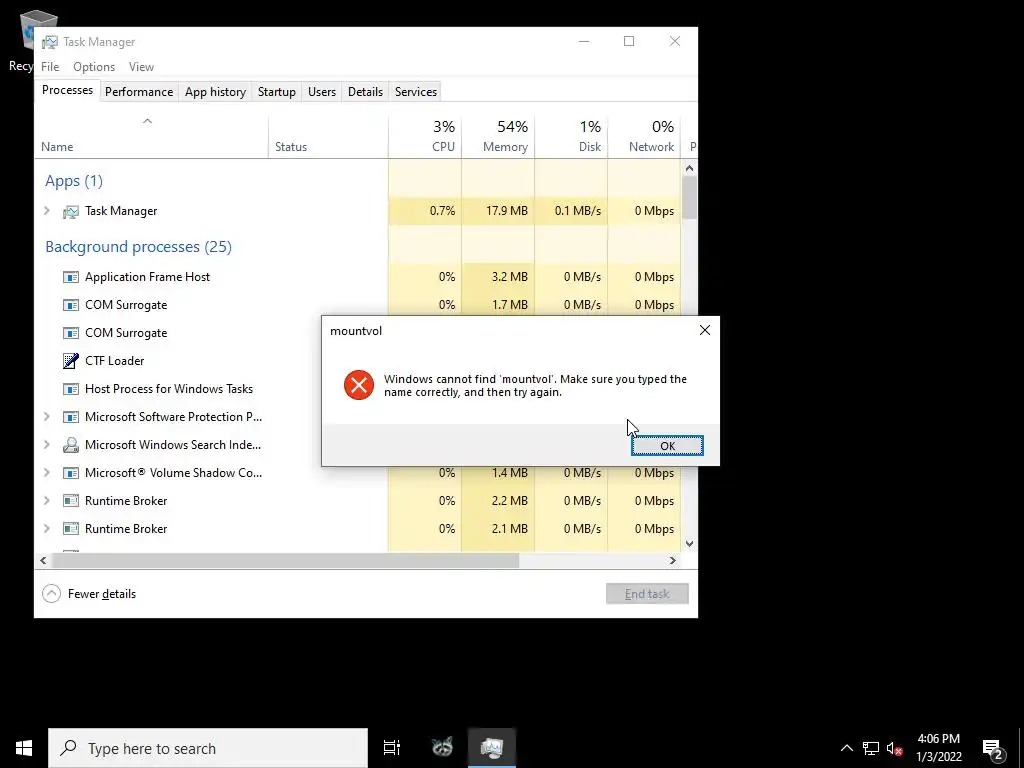Click the Apps (1) group header
Viewport: 1024px width, 768px height.
click(x=74, y=181)
